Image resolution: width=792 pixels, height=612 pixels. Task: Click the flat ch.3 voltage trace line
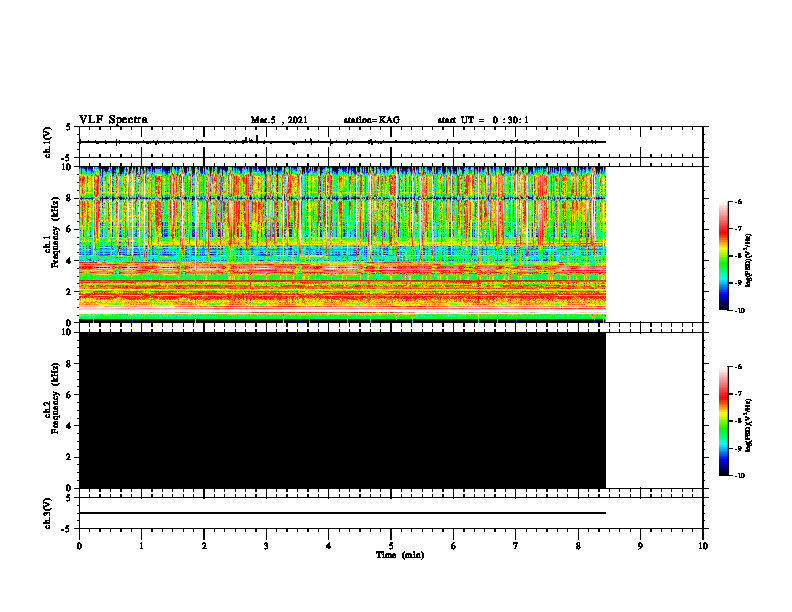(342, 513)
